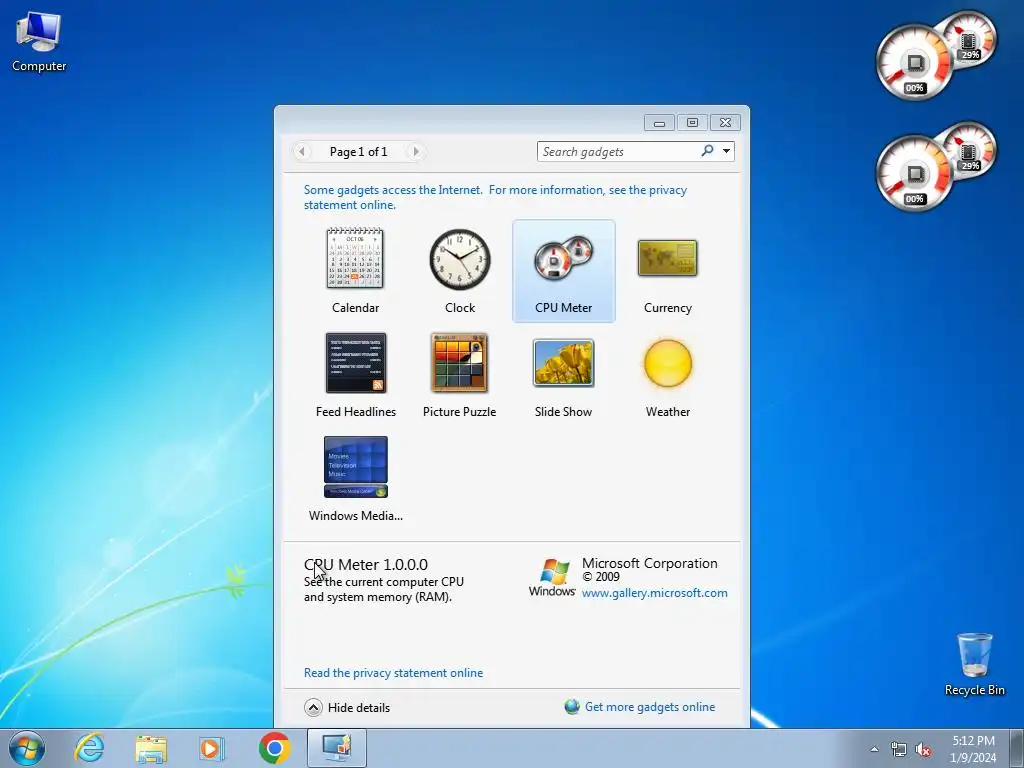1024x768 pixels.
Task: Open the Start menu
Action: click(x=27, y=748)
